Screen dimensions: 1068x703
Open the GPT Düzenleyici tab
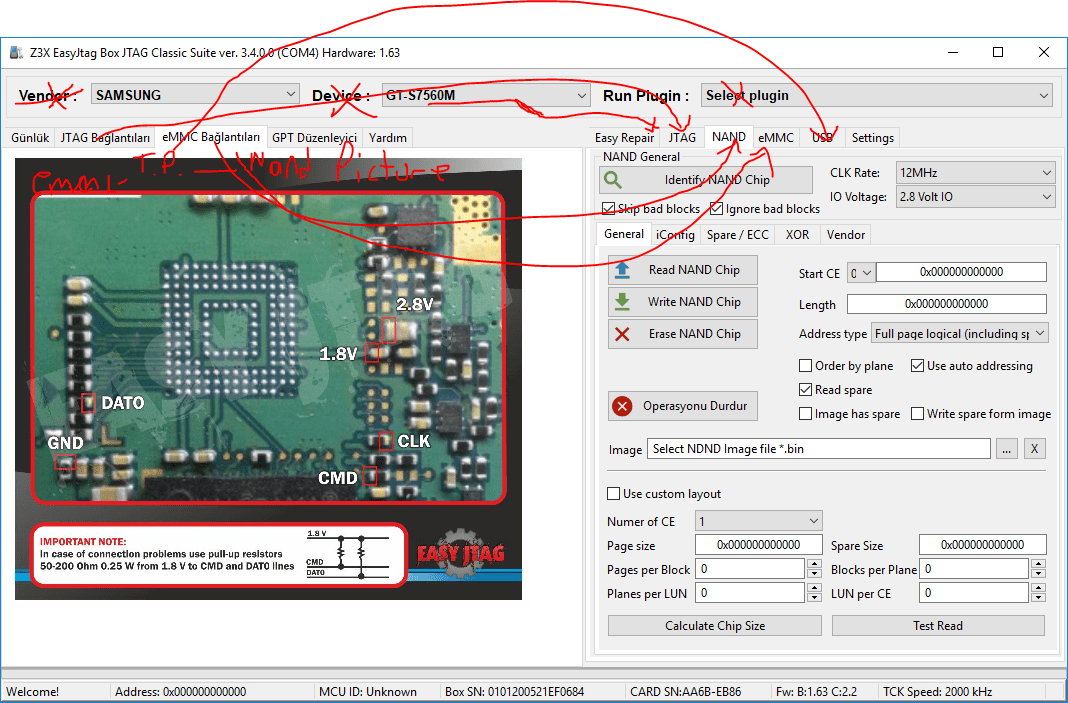pyautogui.click(x=315, y=138)
